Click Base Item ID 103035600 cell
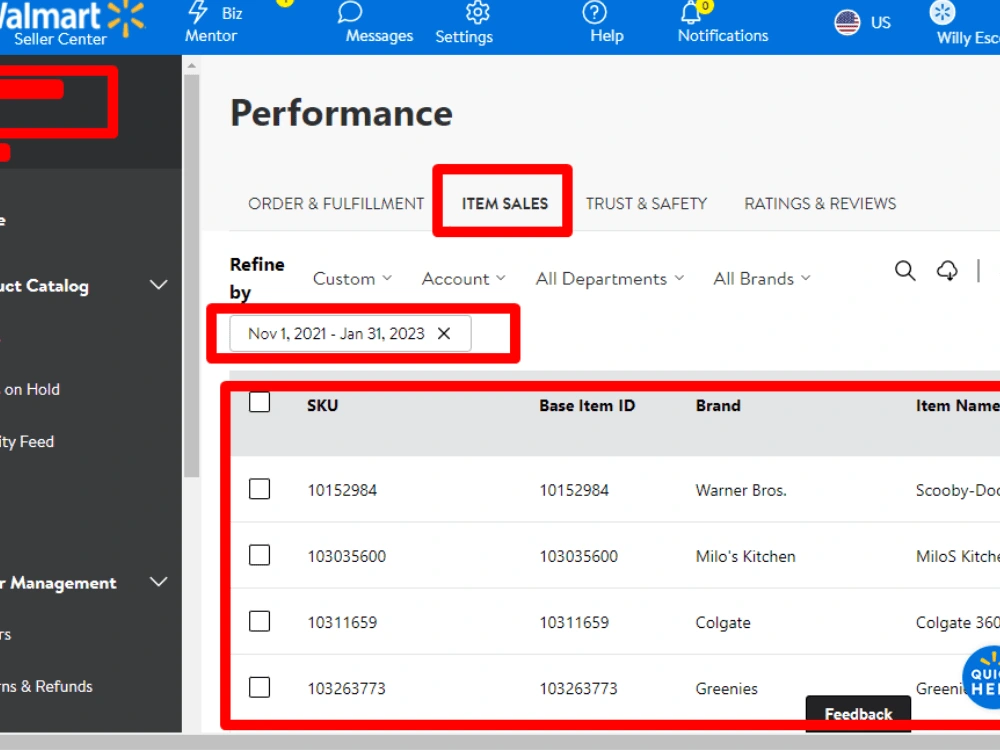 tap(578, 556)
